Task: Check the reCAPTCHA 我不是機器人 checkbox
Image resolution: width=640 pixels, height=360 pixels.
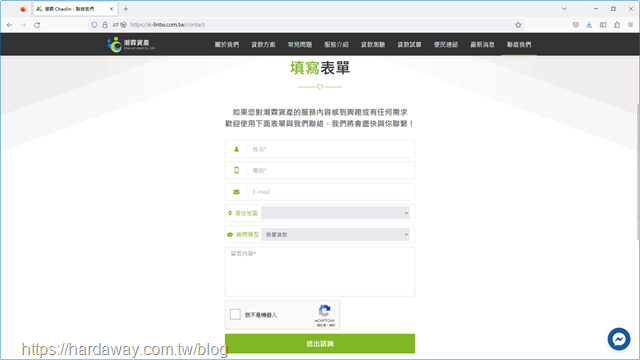Action: [x=235, y=314]
